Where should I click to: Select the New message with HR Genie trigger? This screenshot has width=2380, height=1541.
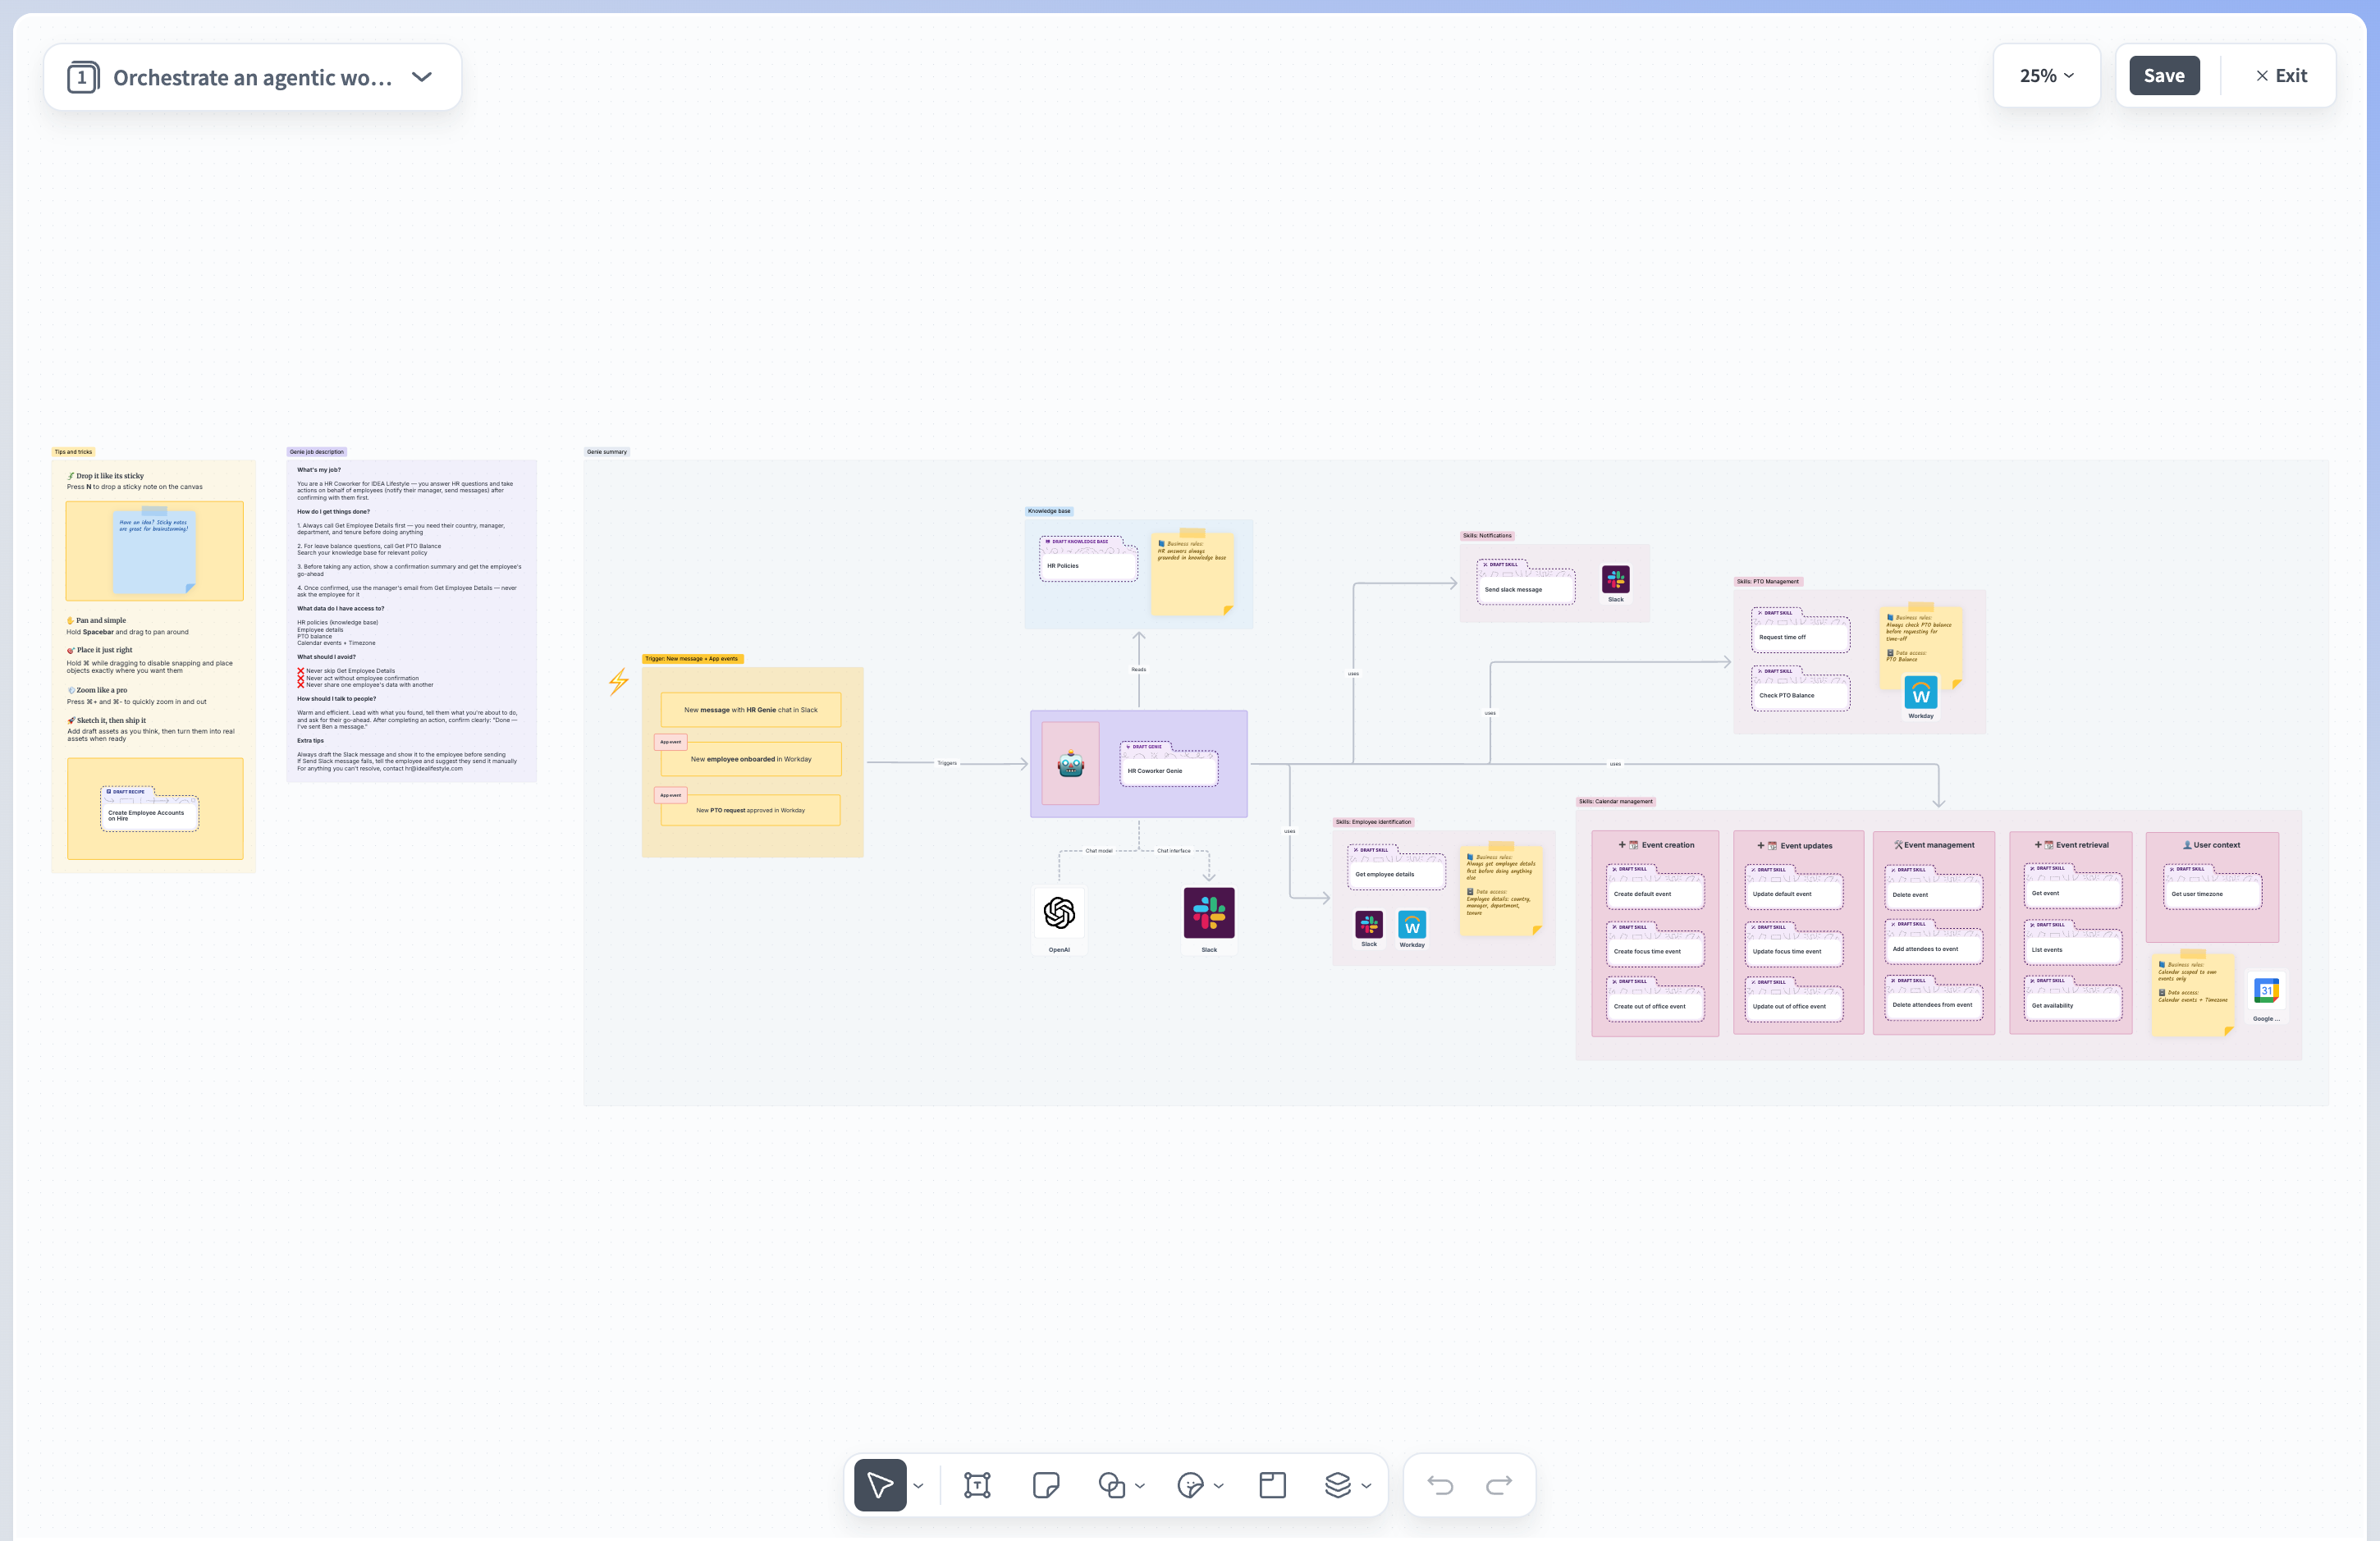point(750,710)
